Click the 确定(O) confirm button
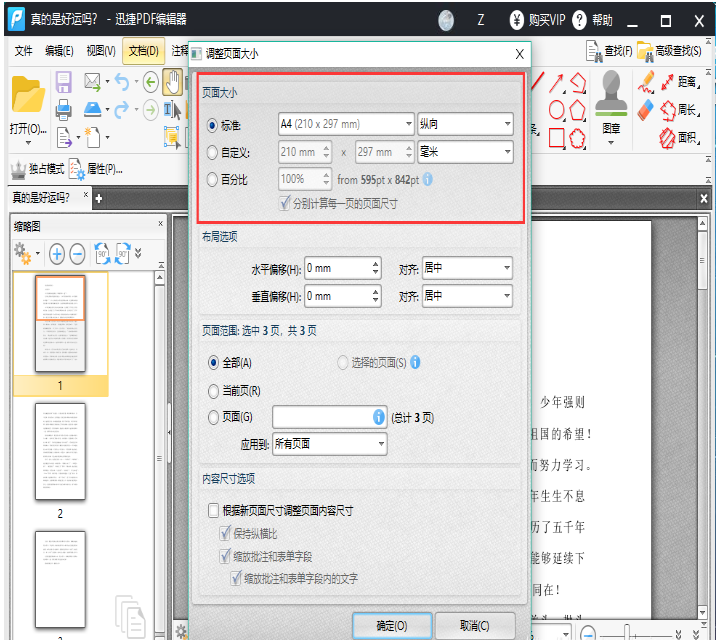Screen dimensions: 721x640 [x=391, y=625]
